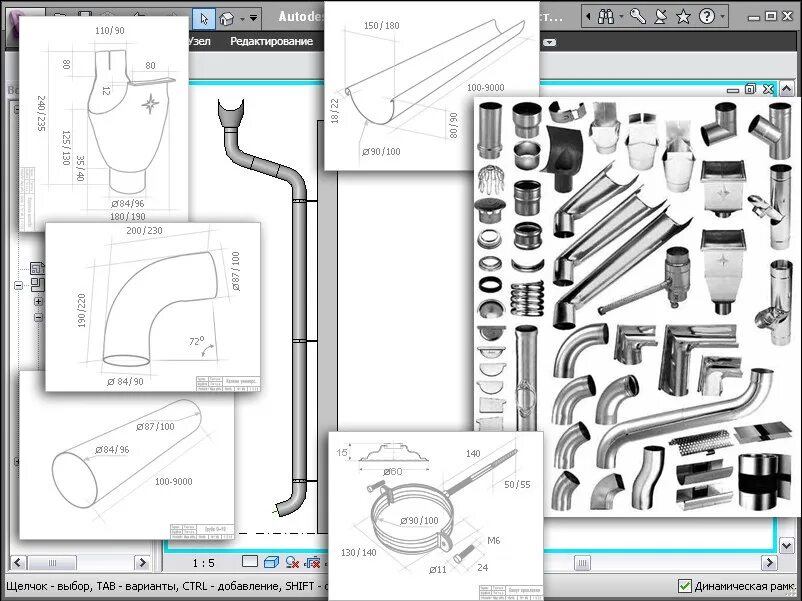Image resolution: width=802 pixels, height=601 pixels.
Task: Switch to the Редактирование ribbon tab
Action: (x=271, y=41)
